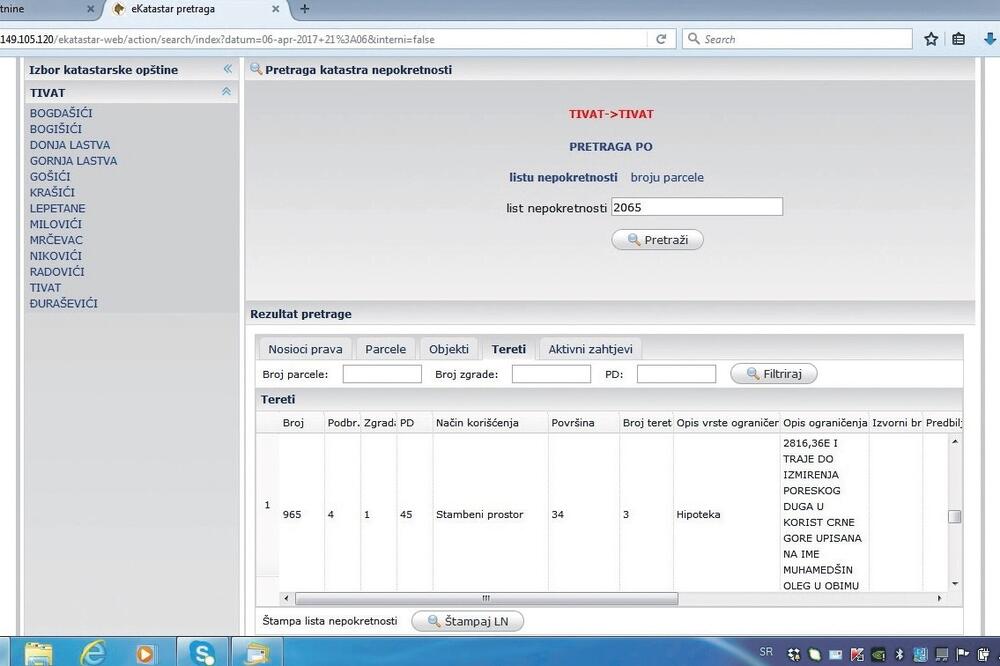Click the Pretraži search button

(x=657, y=240)
